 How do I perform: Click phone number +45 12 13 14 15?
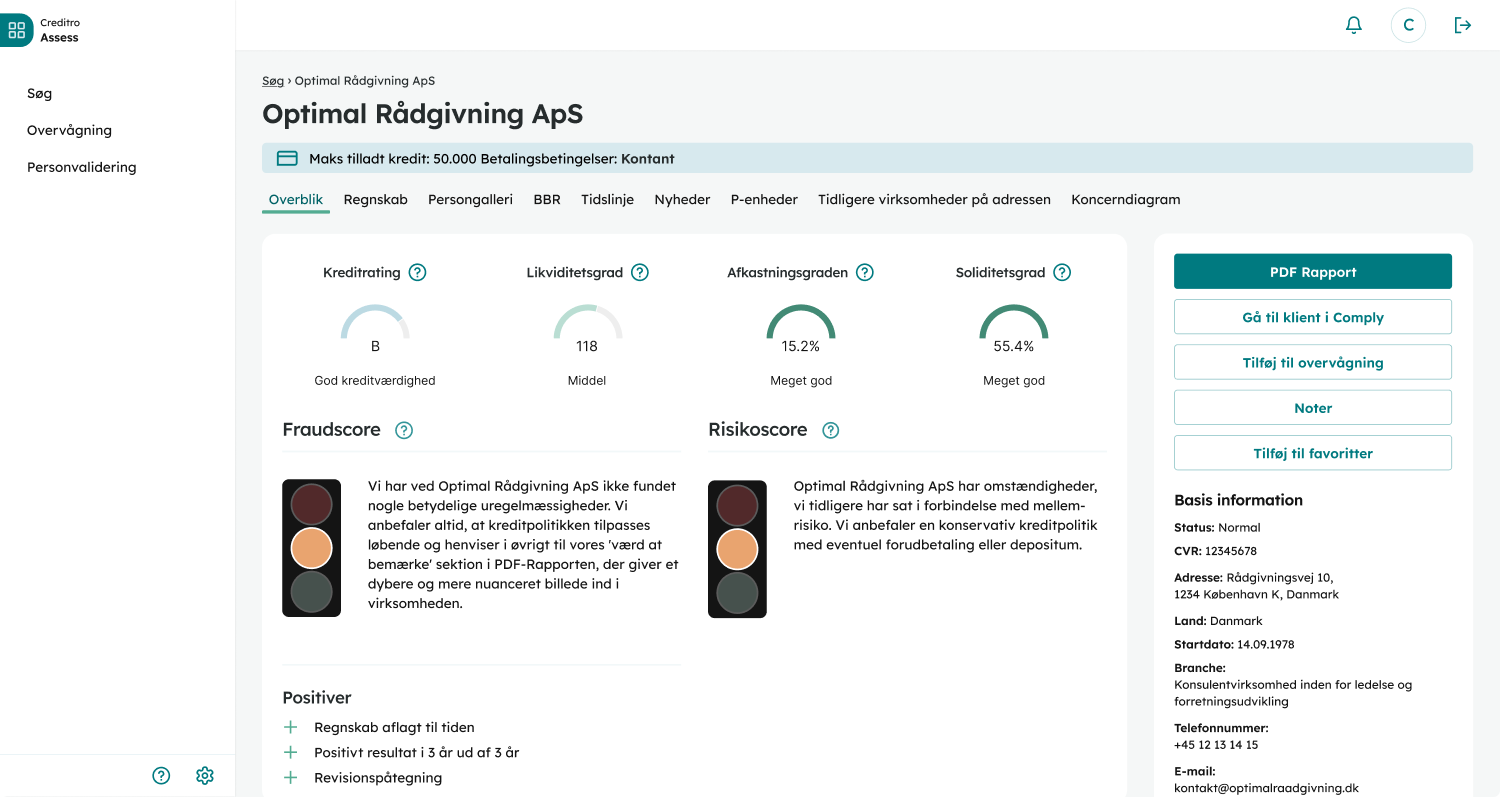[1216, 745]
